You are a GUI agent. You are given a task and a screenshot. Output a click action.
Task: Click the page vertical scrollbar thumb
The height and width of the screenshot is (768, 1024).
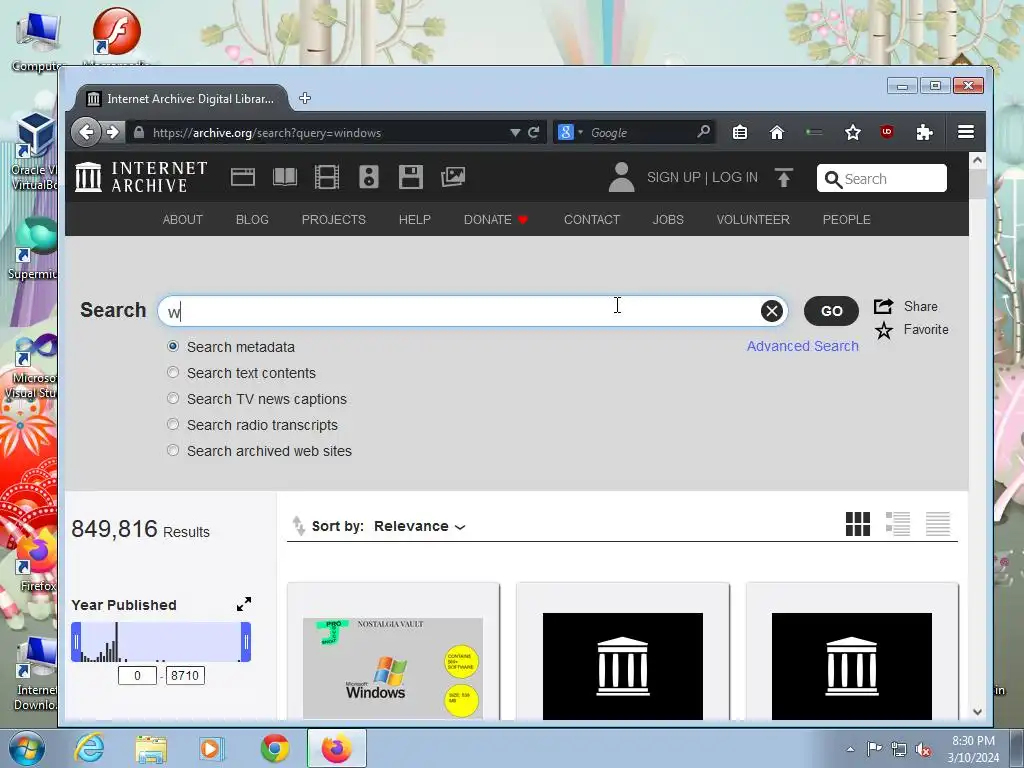coord(977,184)
